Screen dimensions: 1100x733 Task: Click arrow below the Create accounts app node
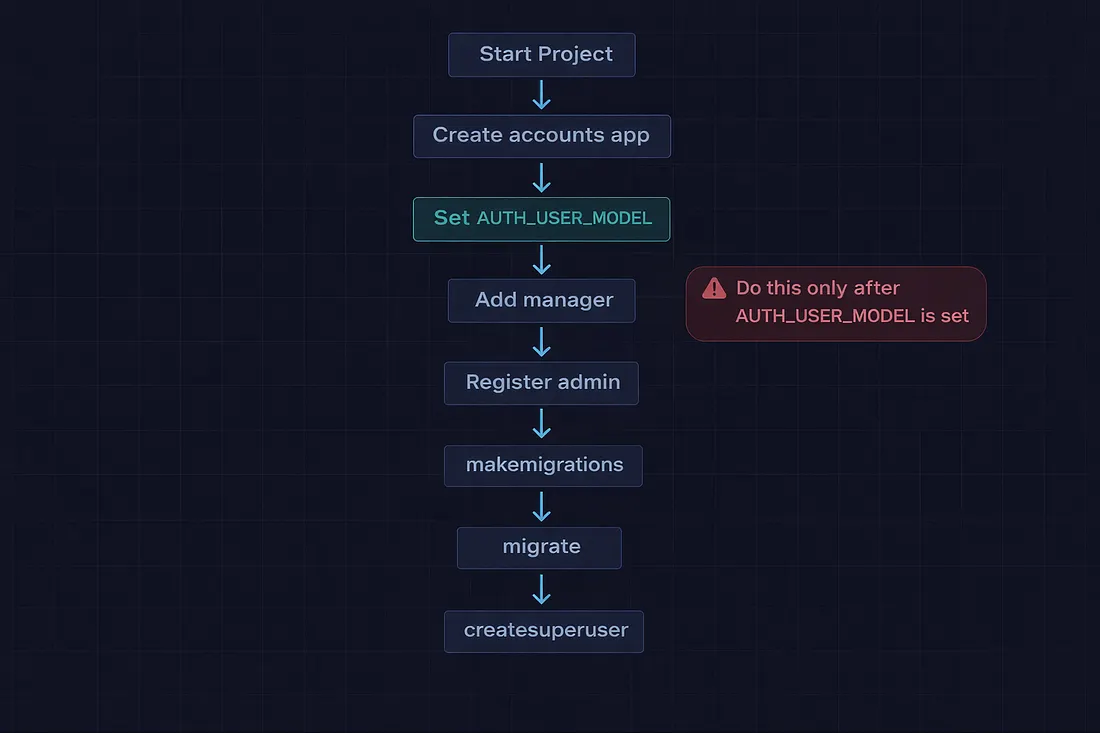tap(541, 177)
